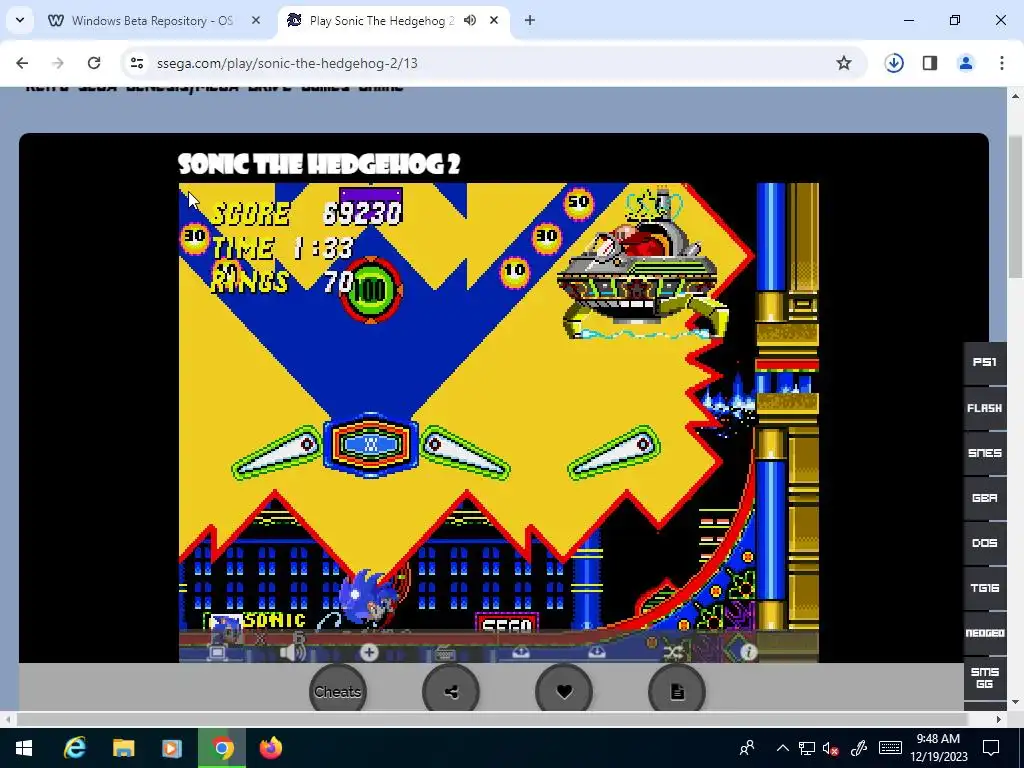The image size is (1024, 768).
Task: View site information icon in address bar
Action: point(136,63)
